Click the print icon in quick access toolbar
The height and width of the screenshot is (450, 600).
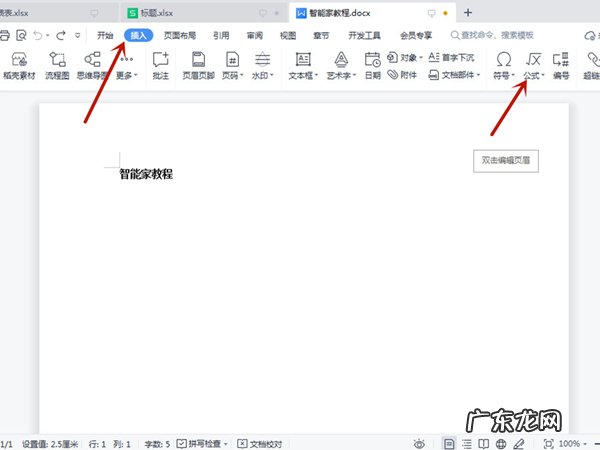4,36
